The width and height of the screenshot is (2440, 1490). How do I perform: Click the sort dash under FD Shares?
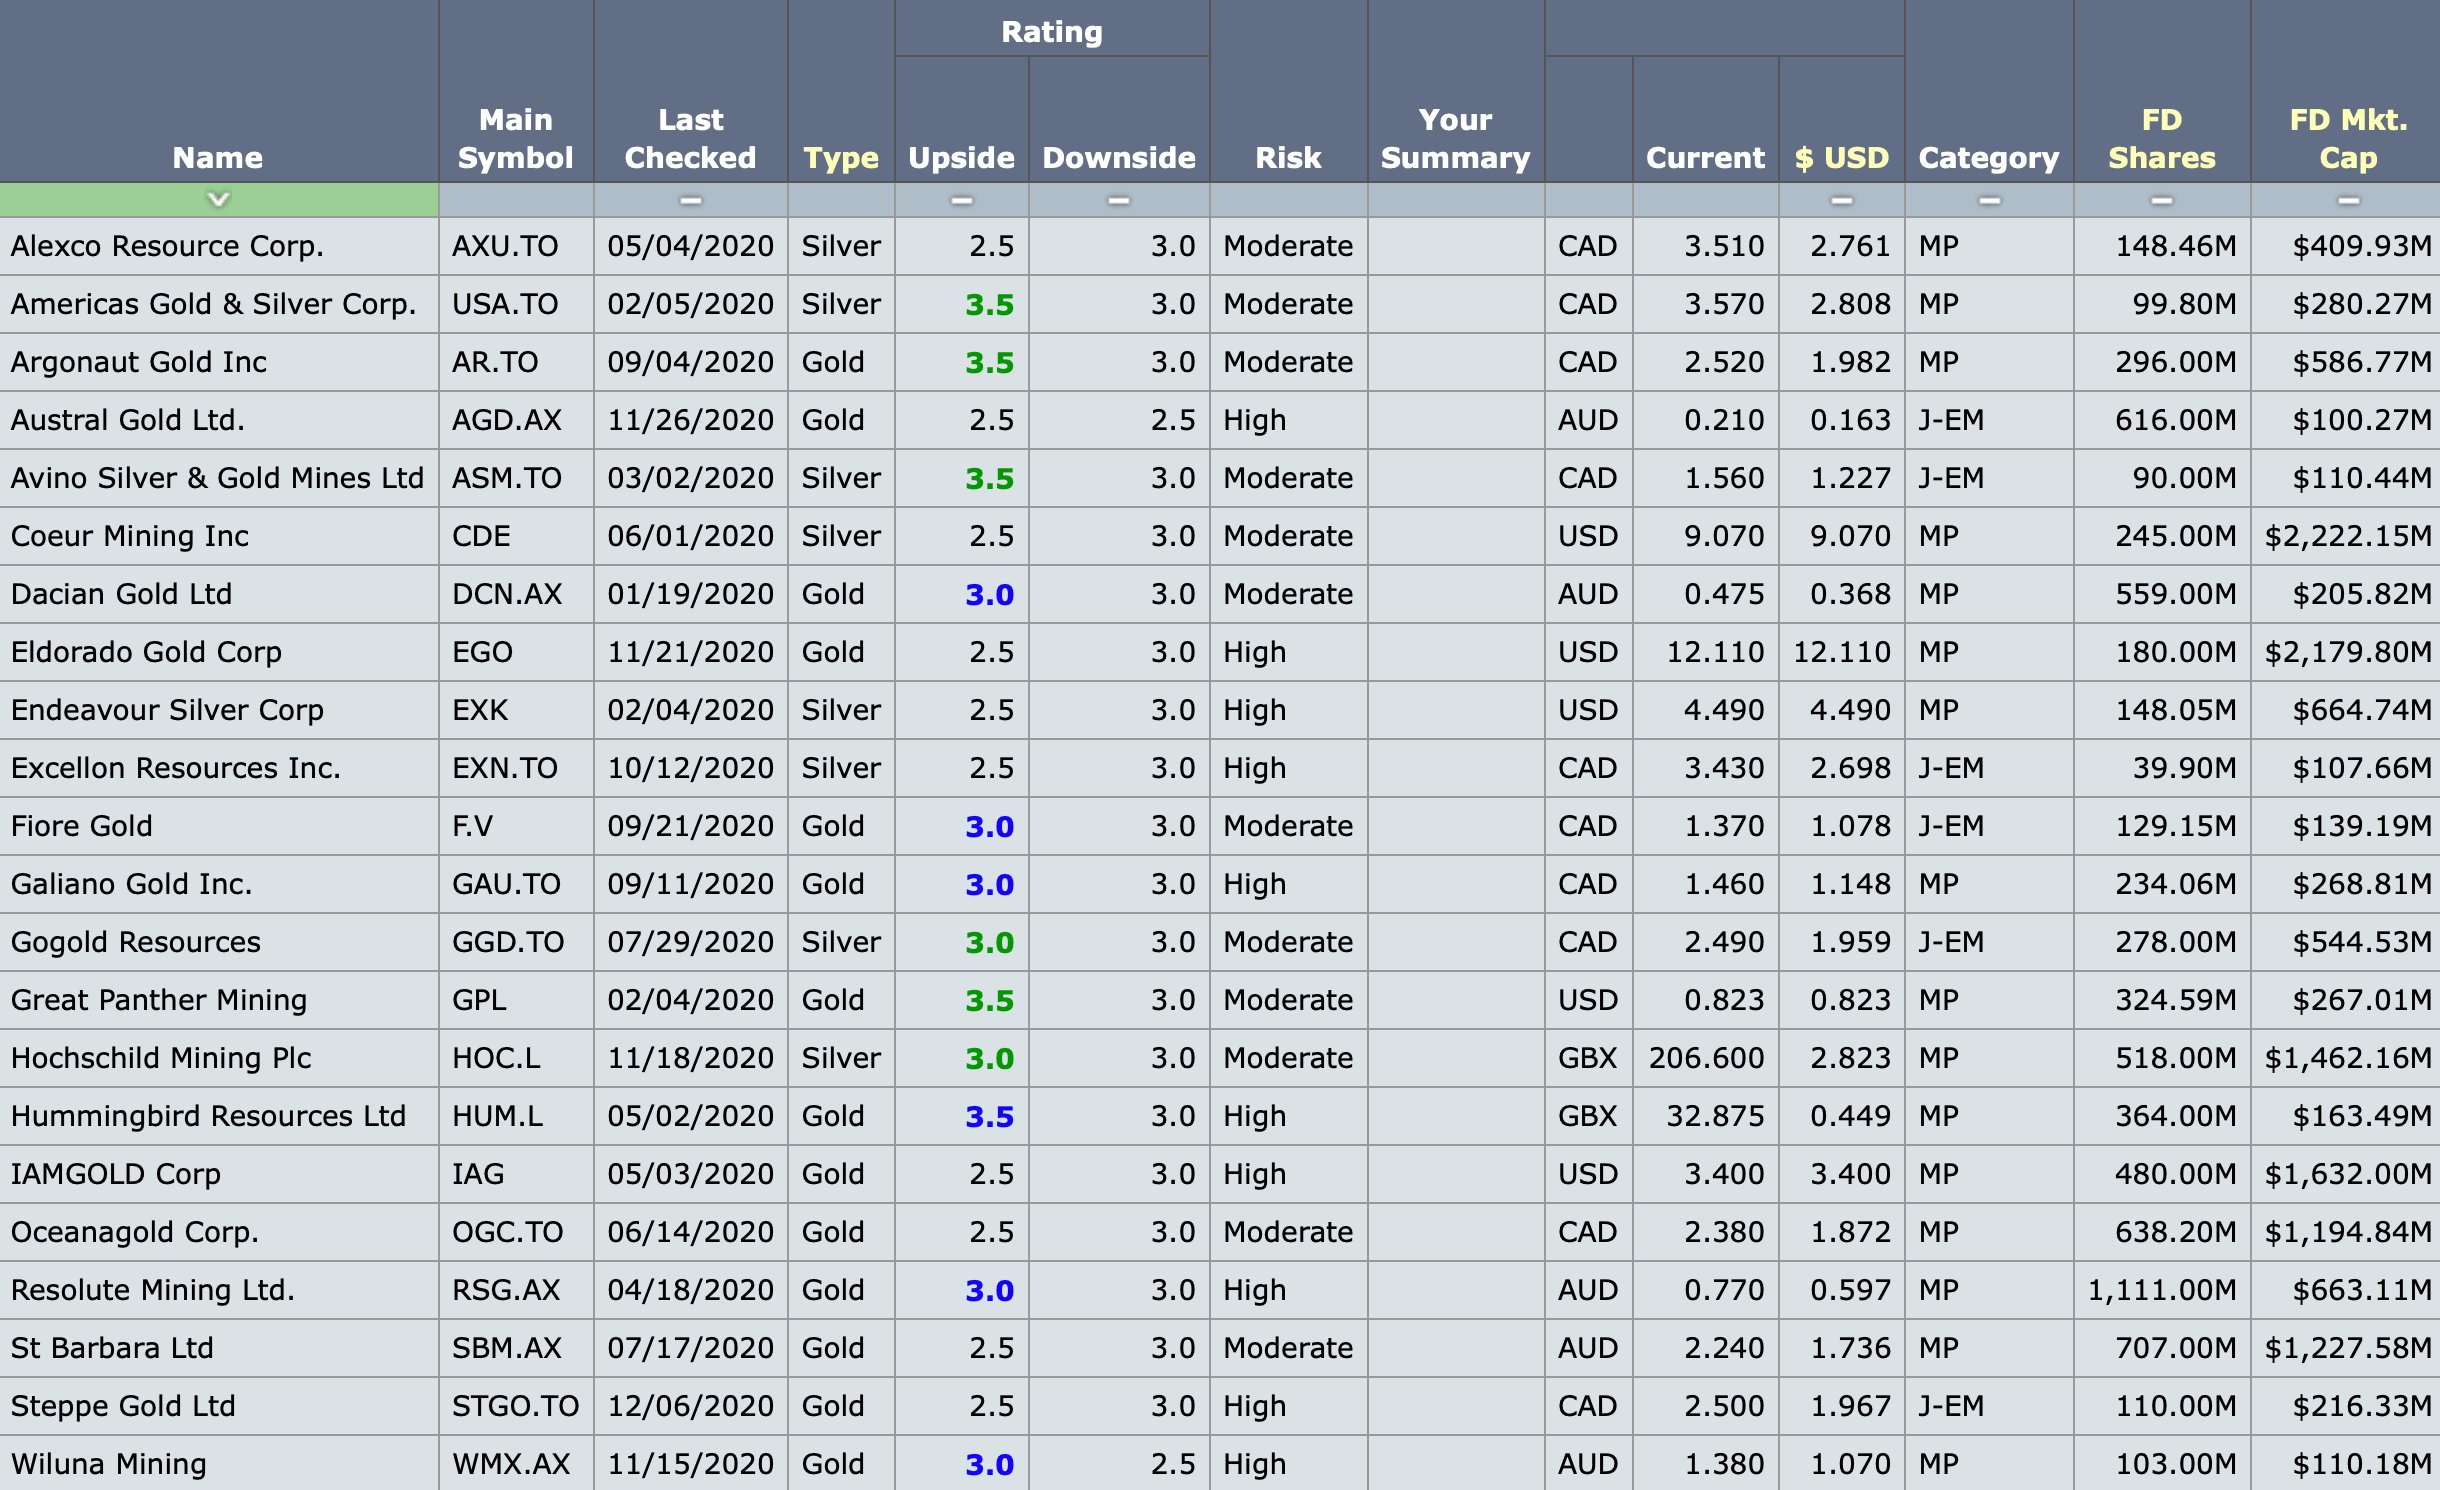tap(2161, 200)
